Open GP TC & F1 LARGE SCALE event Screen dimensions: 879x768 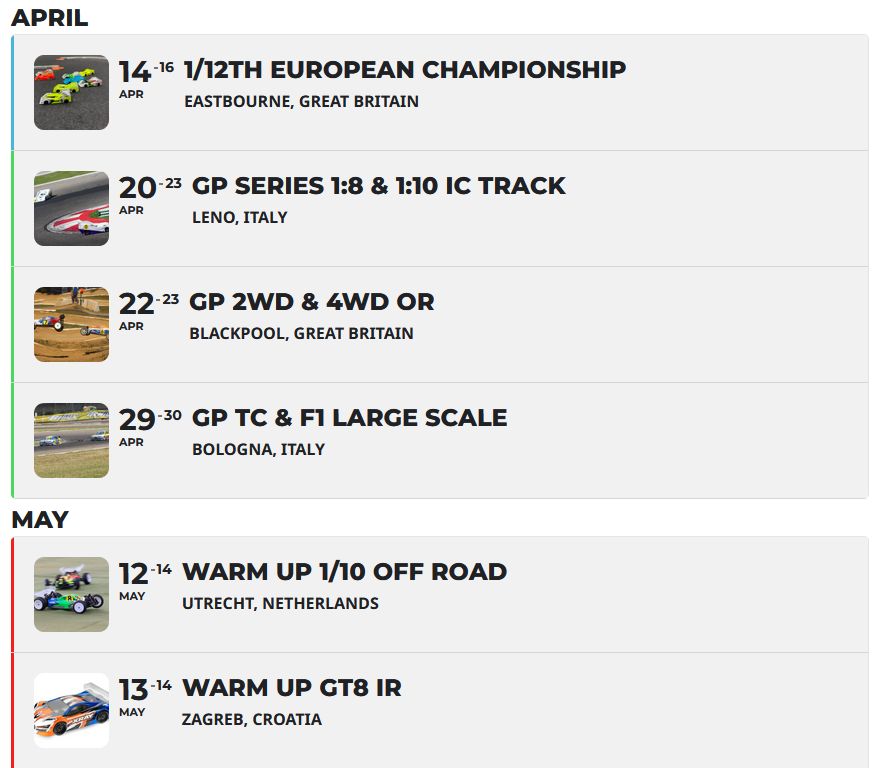(x=349, y=418)
